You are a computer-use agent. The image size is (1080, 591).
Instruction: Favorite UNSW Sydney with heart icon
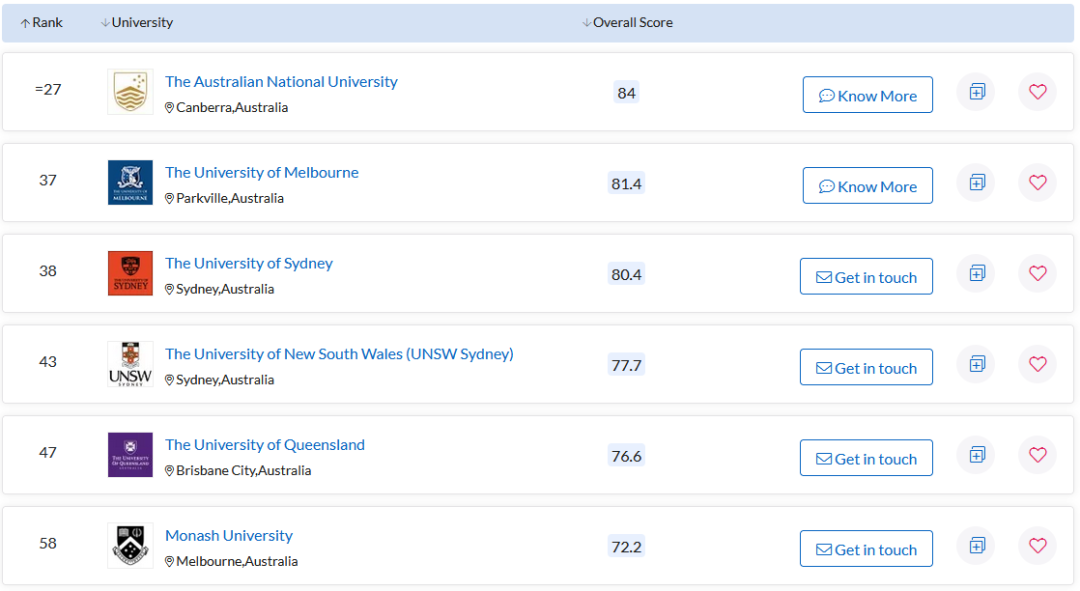click(x=1037, y=364)
